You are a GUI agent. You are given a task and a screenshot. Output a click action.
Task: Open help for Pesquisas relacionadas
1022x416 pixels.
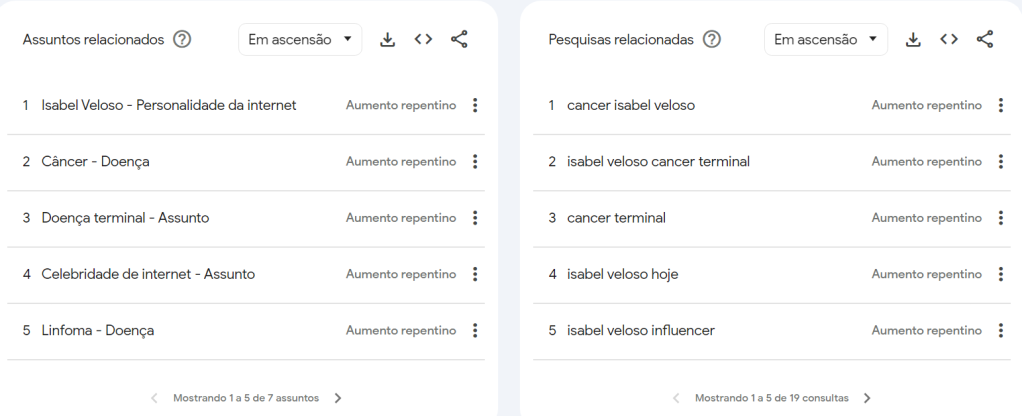pos(711,40)
